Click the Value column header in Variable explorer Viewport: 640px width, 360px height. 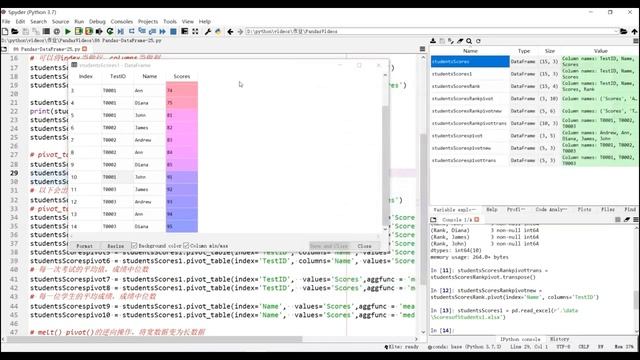(600, 51)
